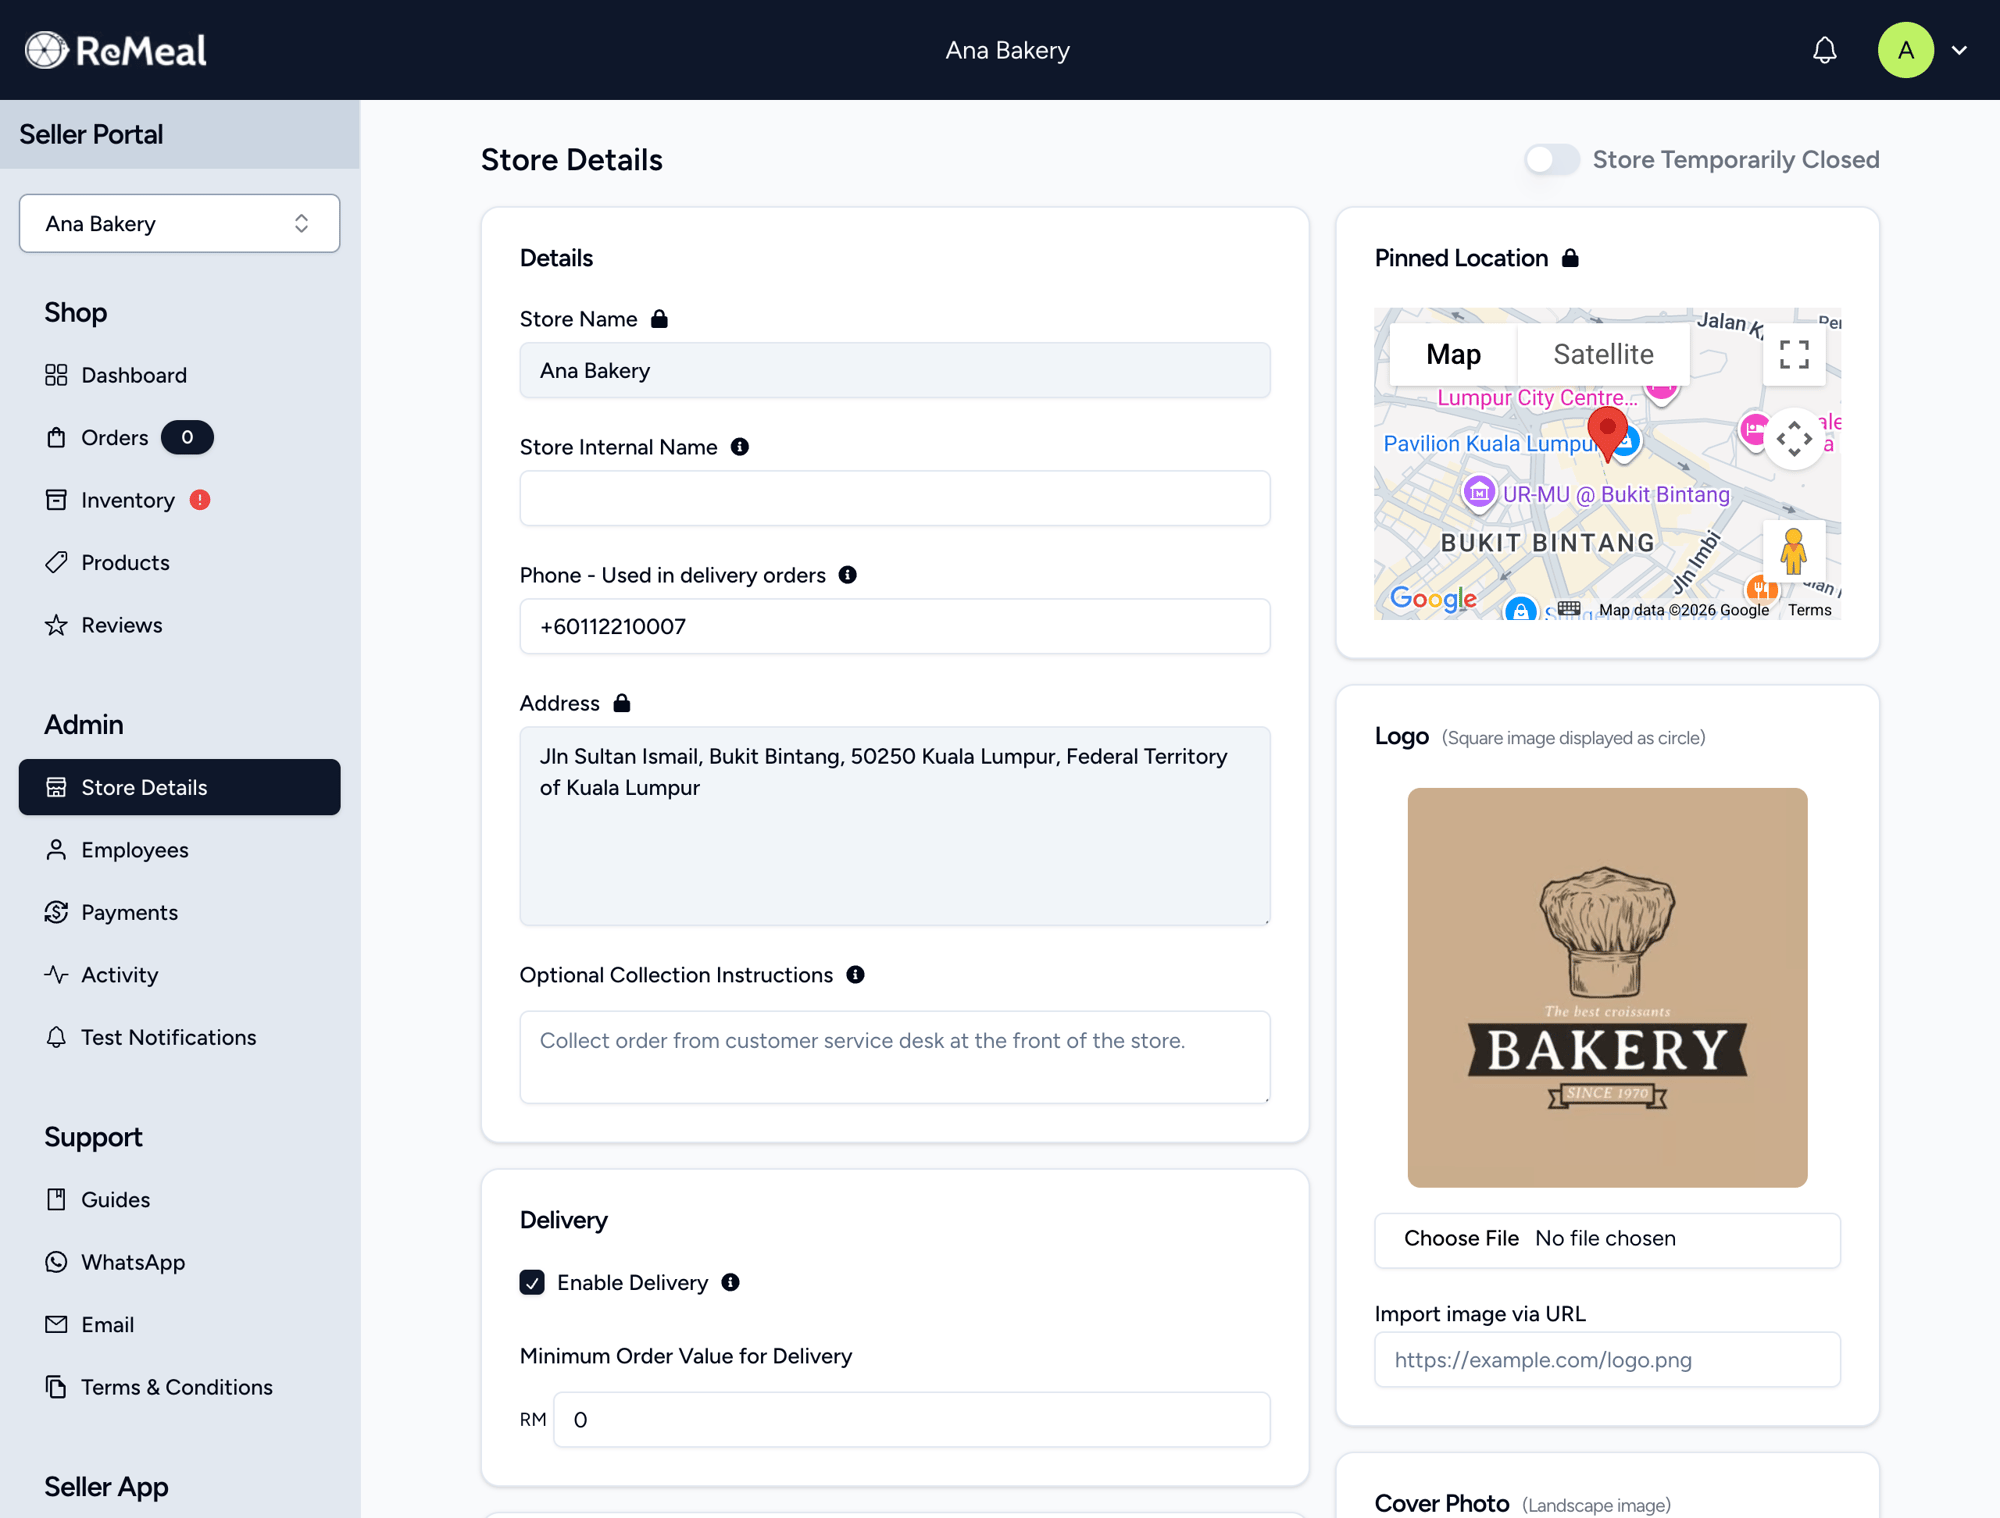Image resolution: width=2000 pixels, height=1518 pixels.
Task: Open Orders in the sidebar
Action: point(114,438)
